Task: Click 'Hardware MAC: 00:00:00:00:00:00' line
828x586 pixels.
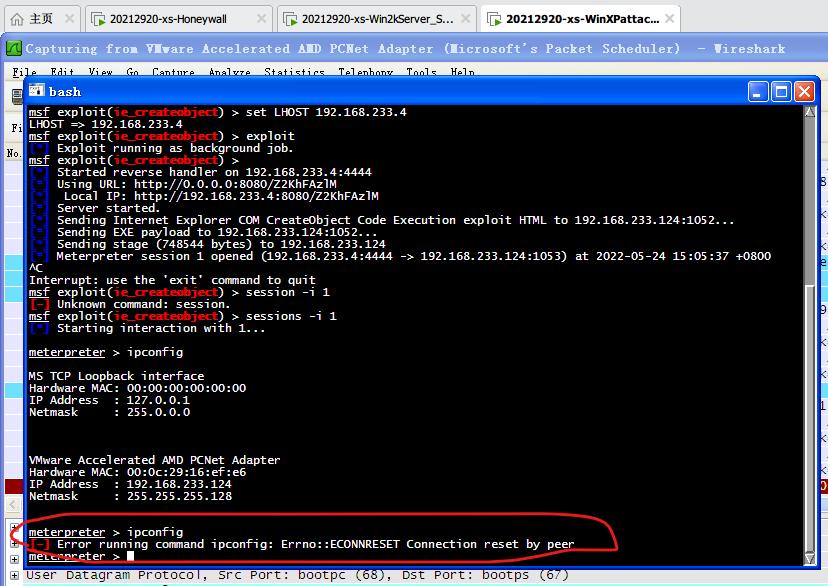Action: (x=137, y=389)
